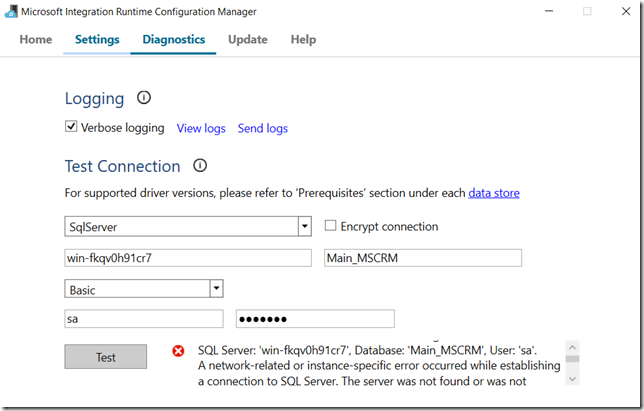Uncheck the Verbose logging checkbox

(x=71, y=126)
